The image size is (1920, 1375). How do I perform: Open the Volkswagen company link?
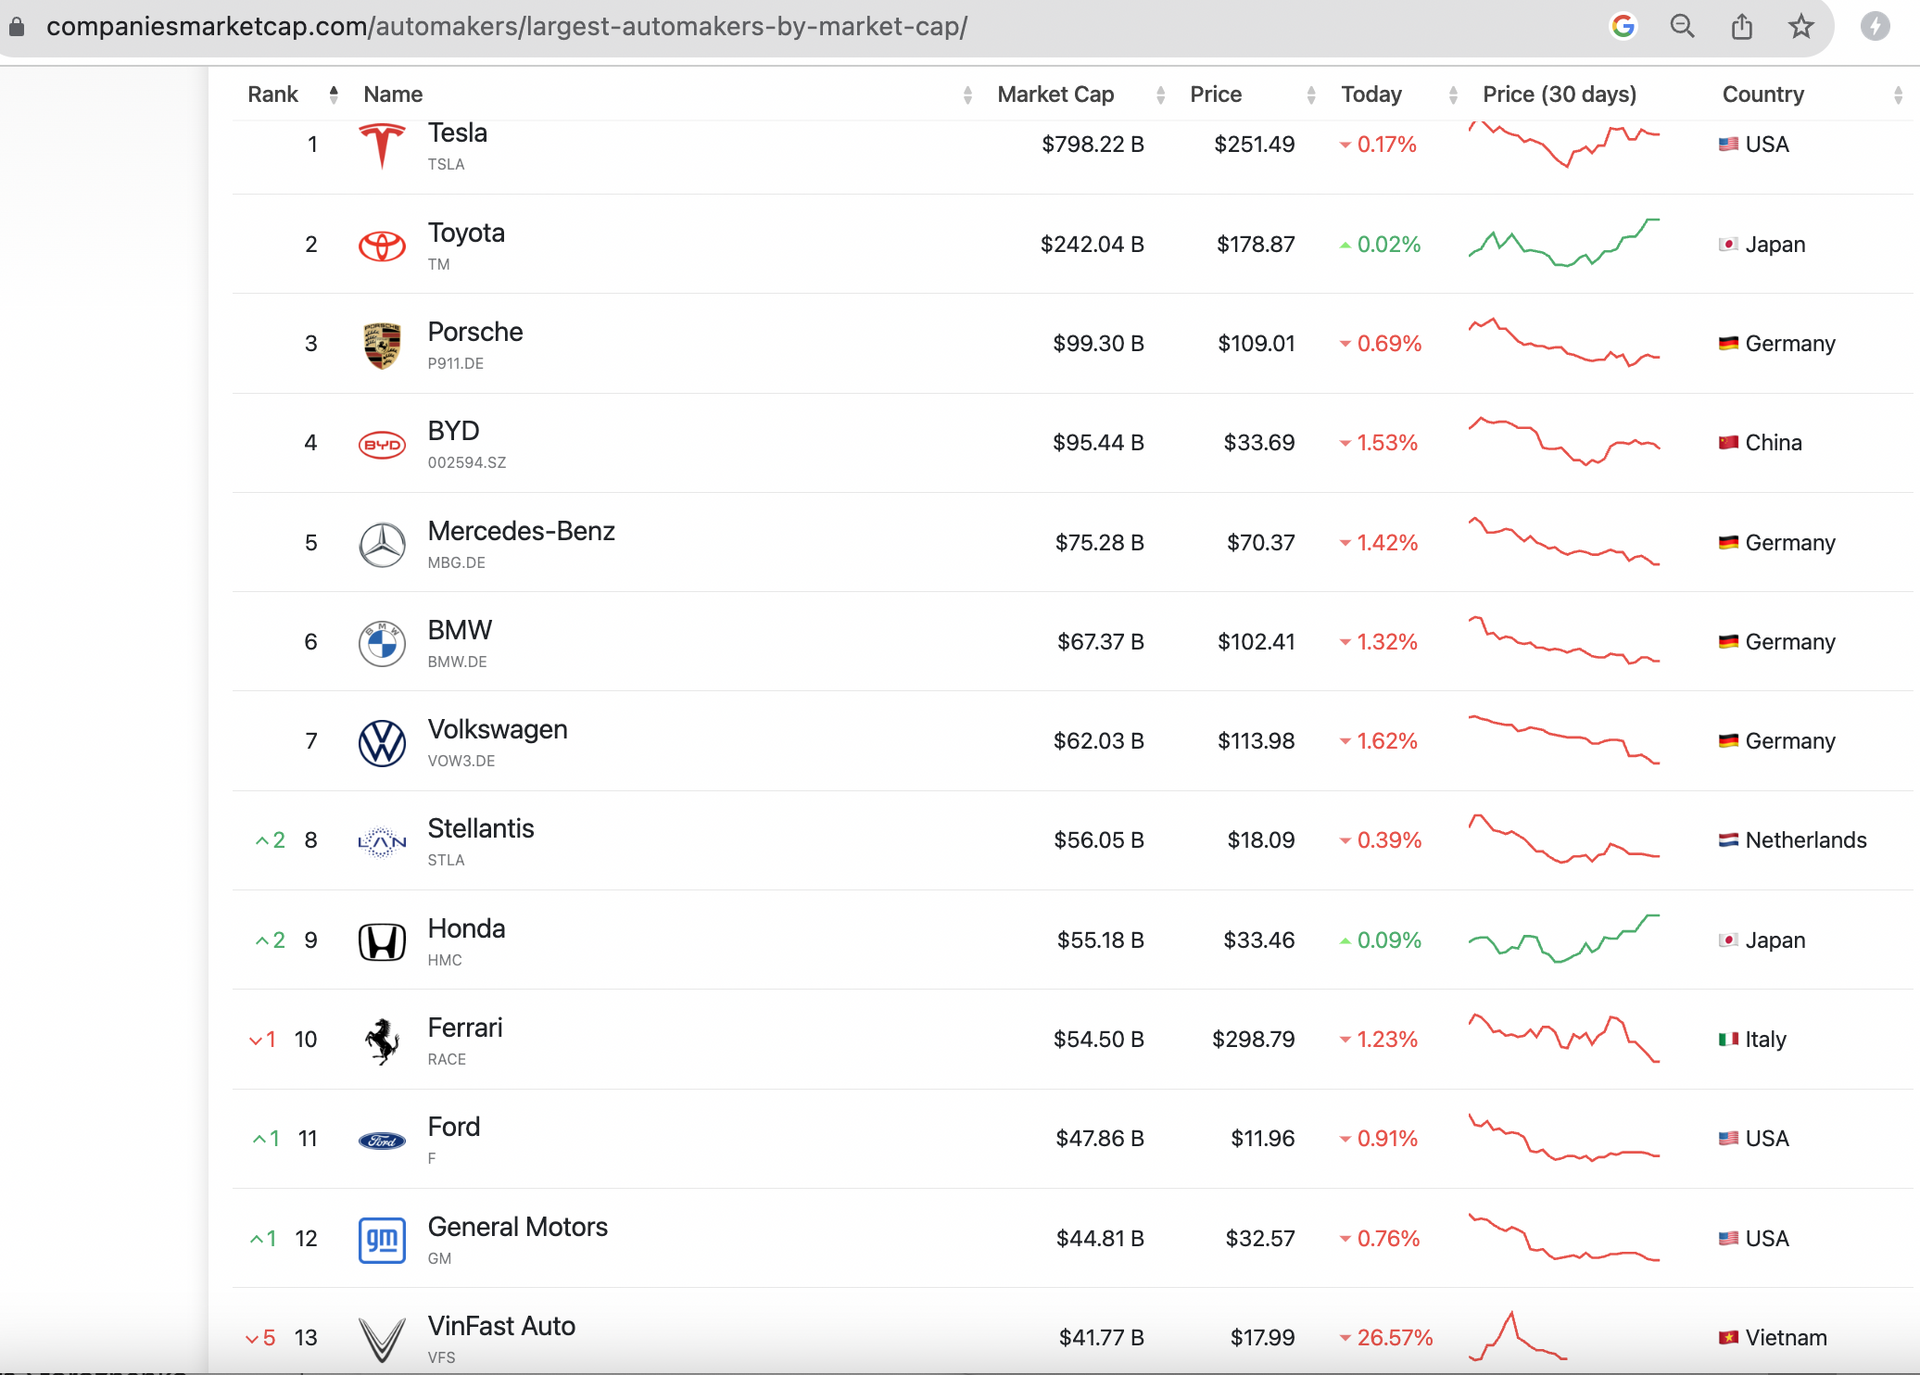[497, 729]
